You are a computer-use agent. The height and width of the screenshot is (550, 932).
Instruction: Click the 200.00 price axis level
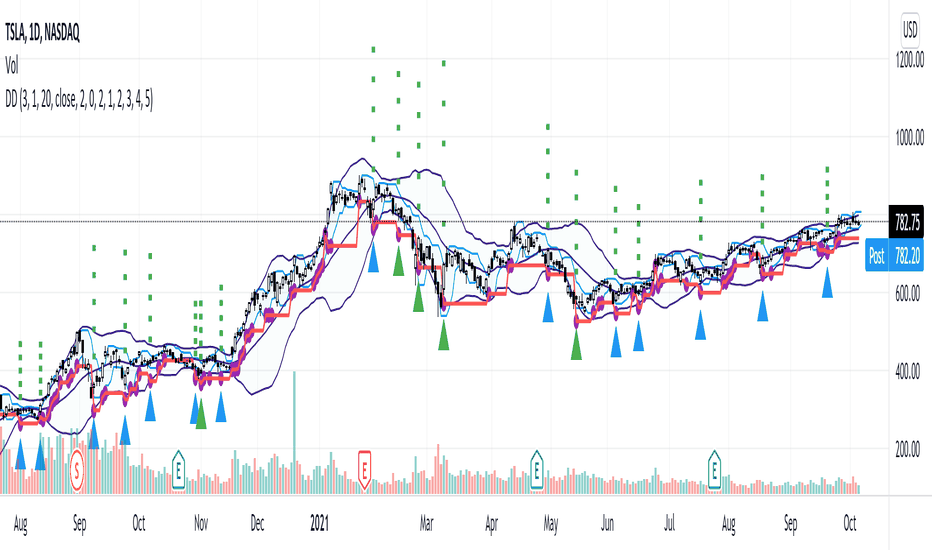point(908,450)
